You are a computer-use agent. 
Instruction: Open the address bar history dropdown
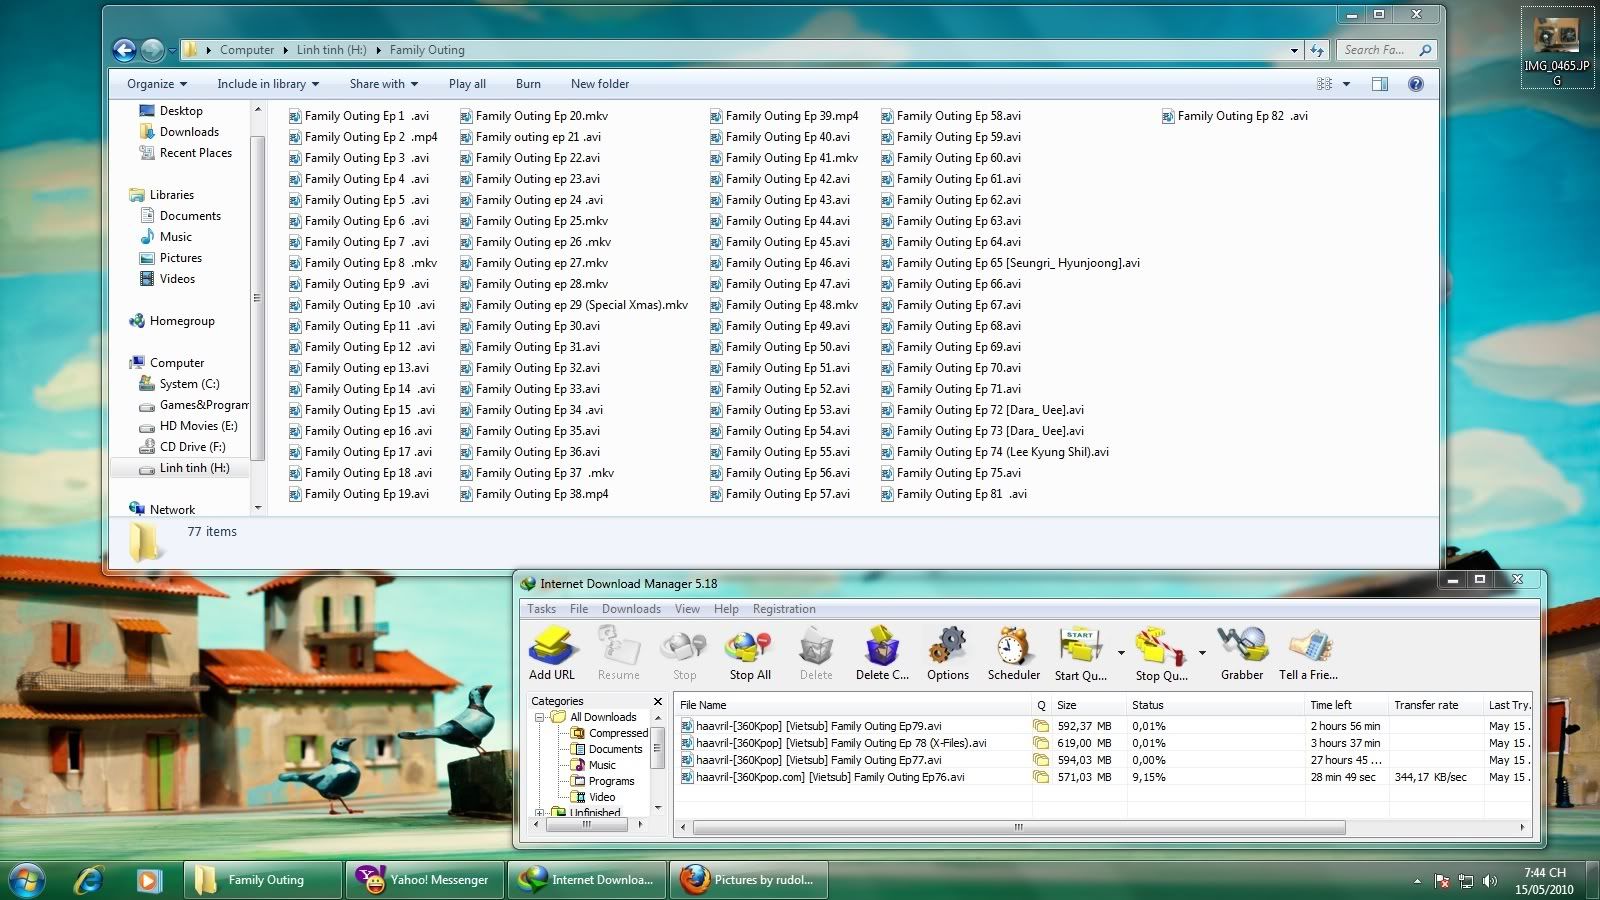pos(1294,50)
